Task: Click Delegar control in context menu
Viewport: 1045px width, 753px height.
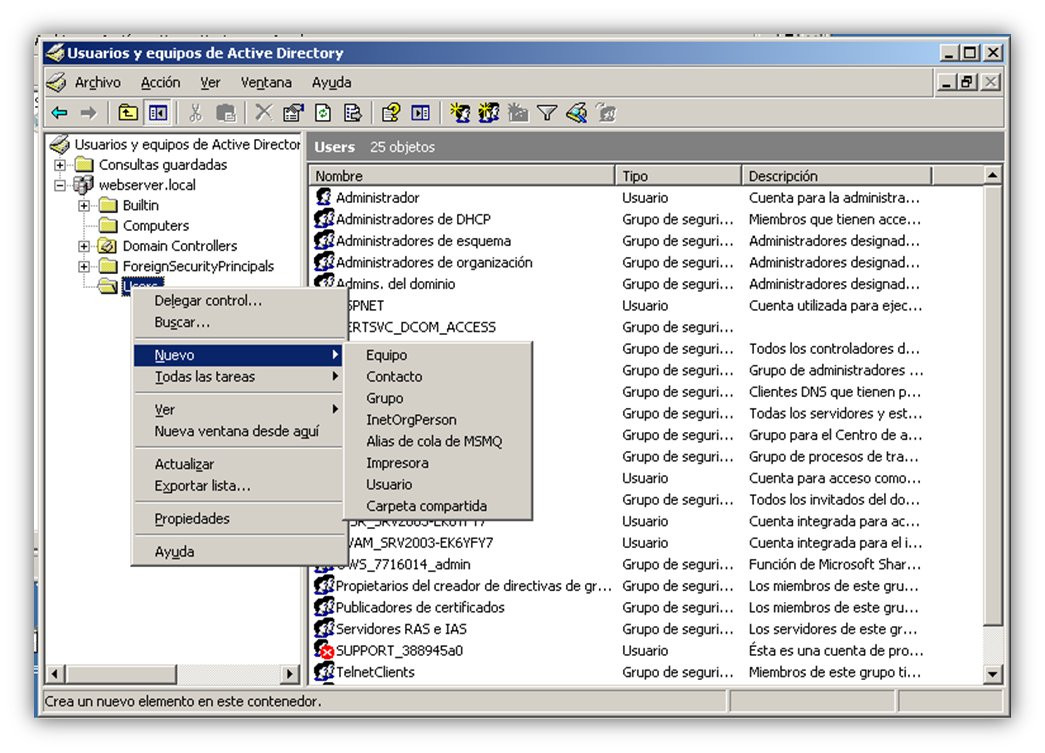Action: 208,301
